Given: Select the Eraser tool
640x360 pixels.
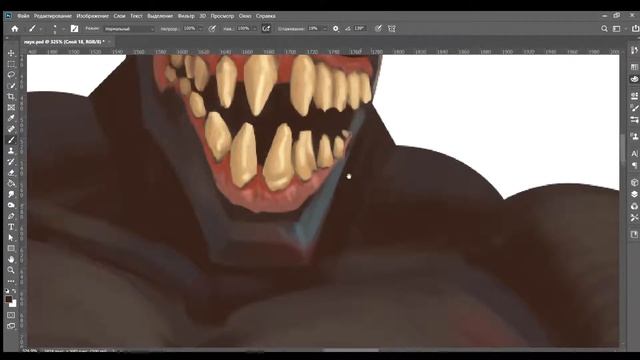Looking at the screenshot, I should [x=11, y=173].
